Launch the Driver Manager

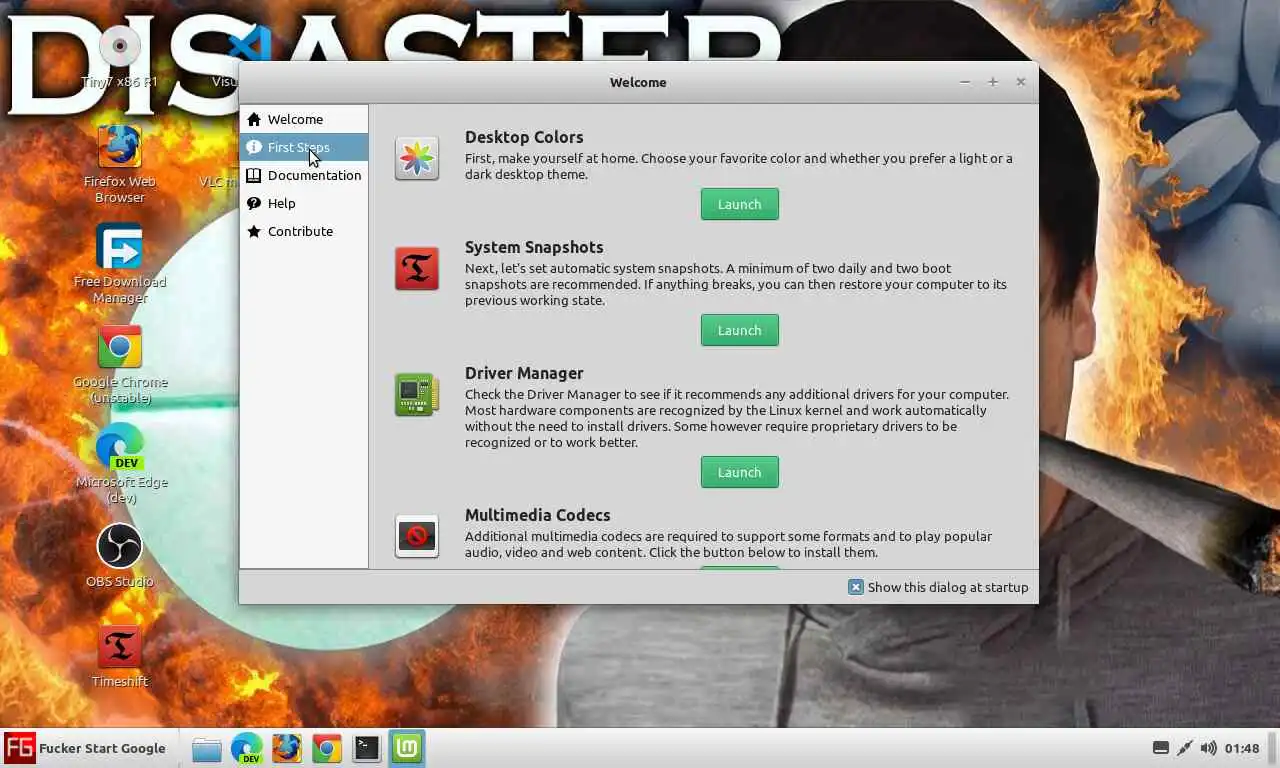coord(739,472)
